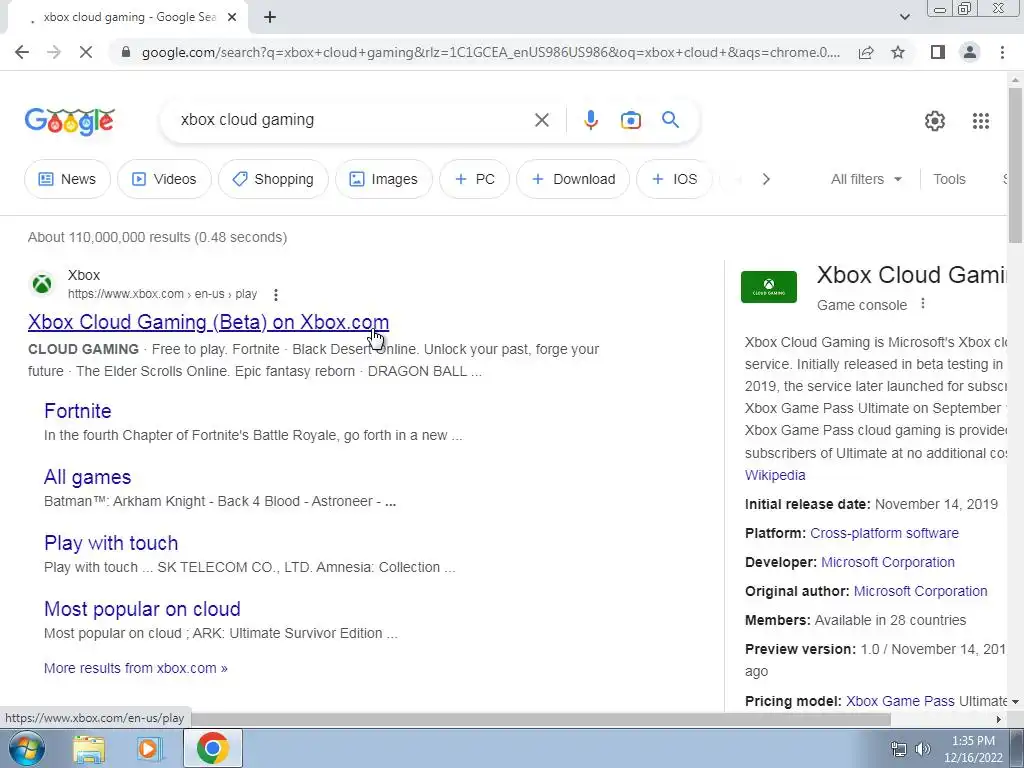
Task: Switch to the Shopping results tab
Action: click(x=273, y=179)
